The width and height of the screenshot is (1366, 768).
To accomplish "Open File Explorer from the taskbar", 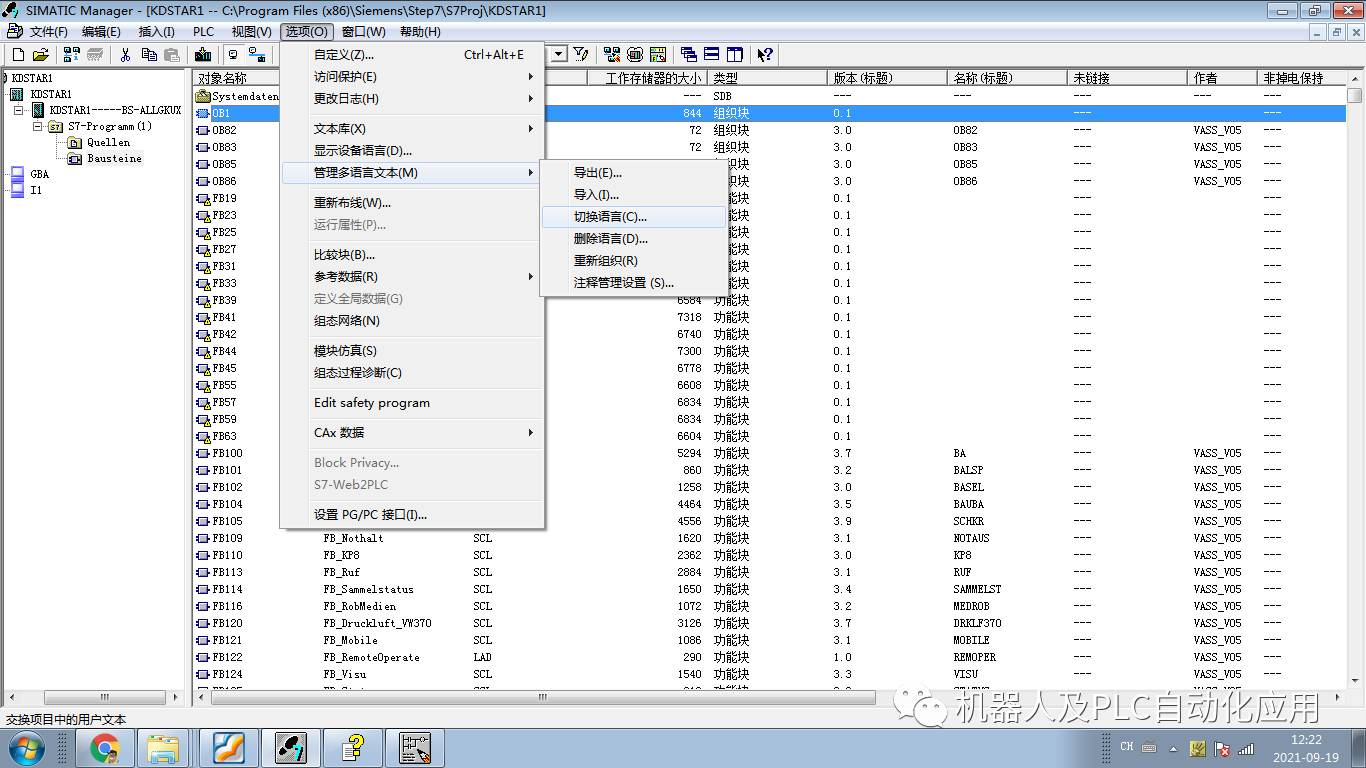I will tap(164, 747).
